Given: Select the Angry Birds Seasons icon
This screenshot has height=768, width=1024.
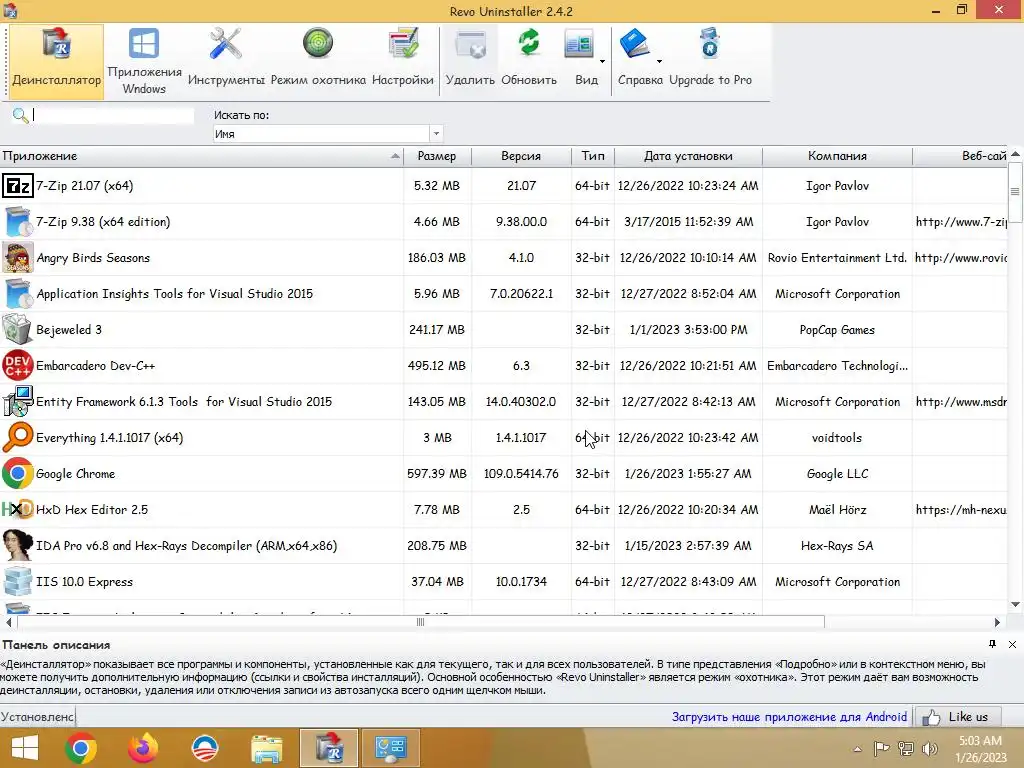Looking at the screenshot, I should click(x=17, y=257).
